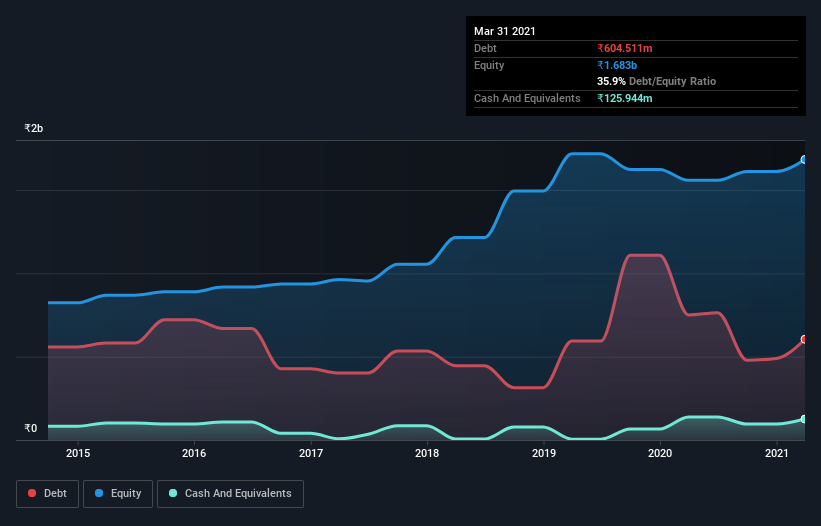
Task: Click the Debt row label in tooltip
Action: click(485, 48)
